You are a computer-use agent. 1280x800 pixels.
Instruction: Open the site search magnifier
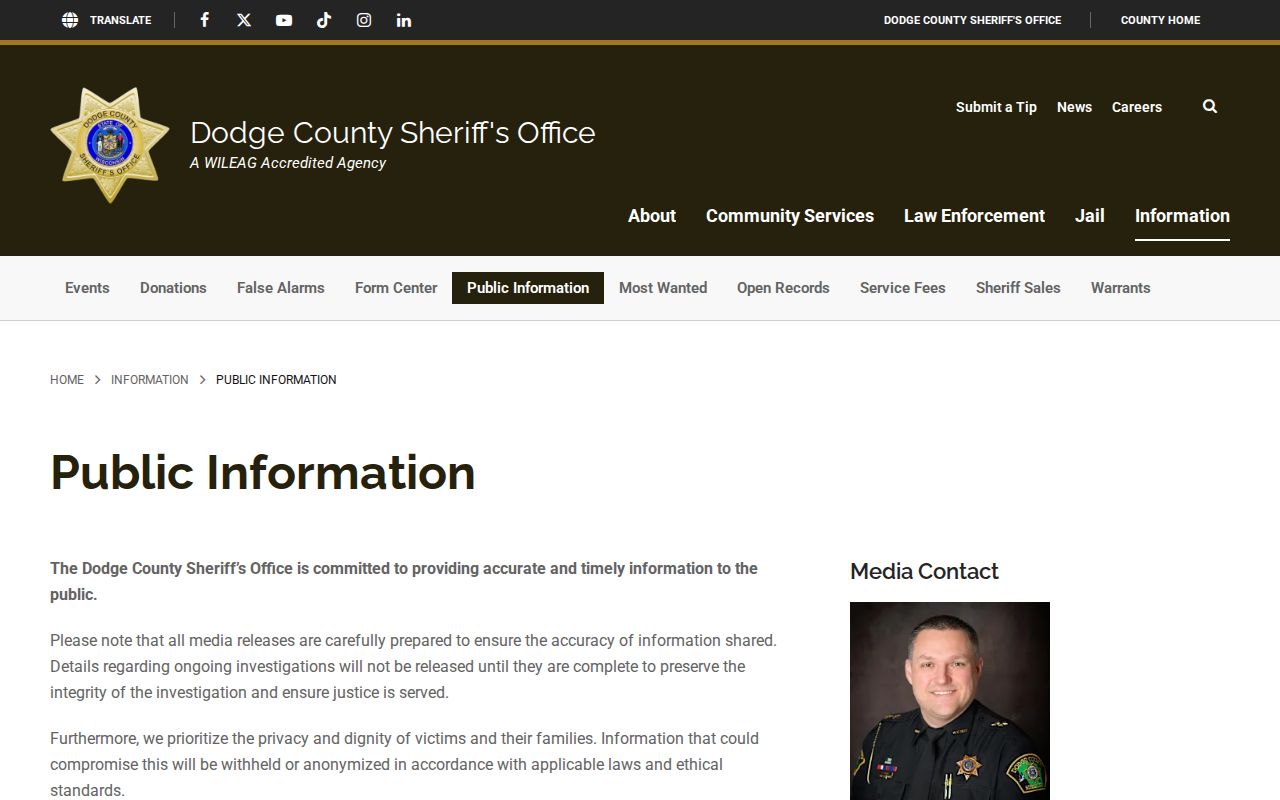click(1210, 106)
